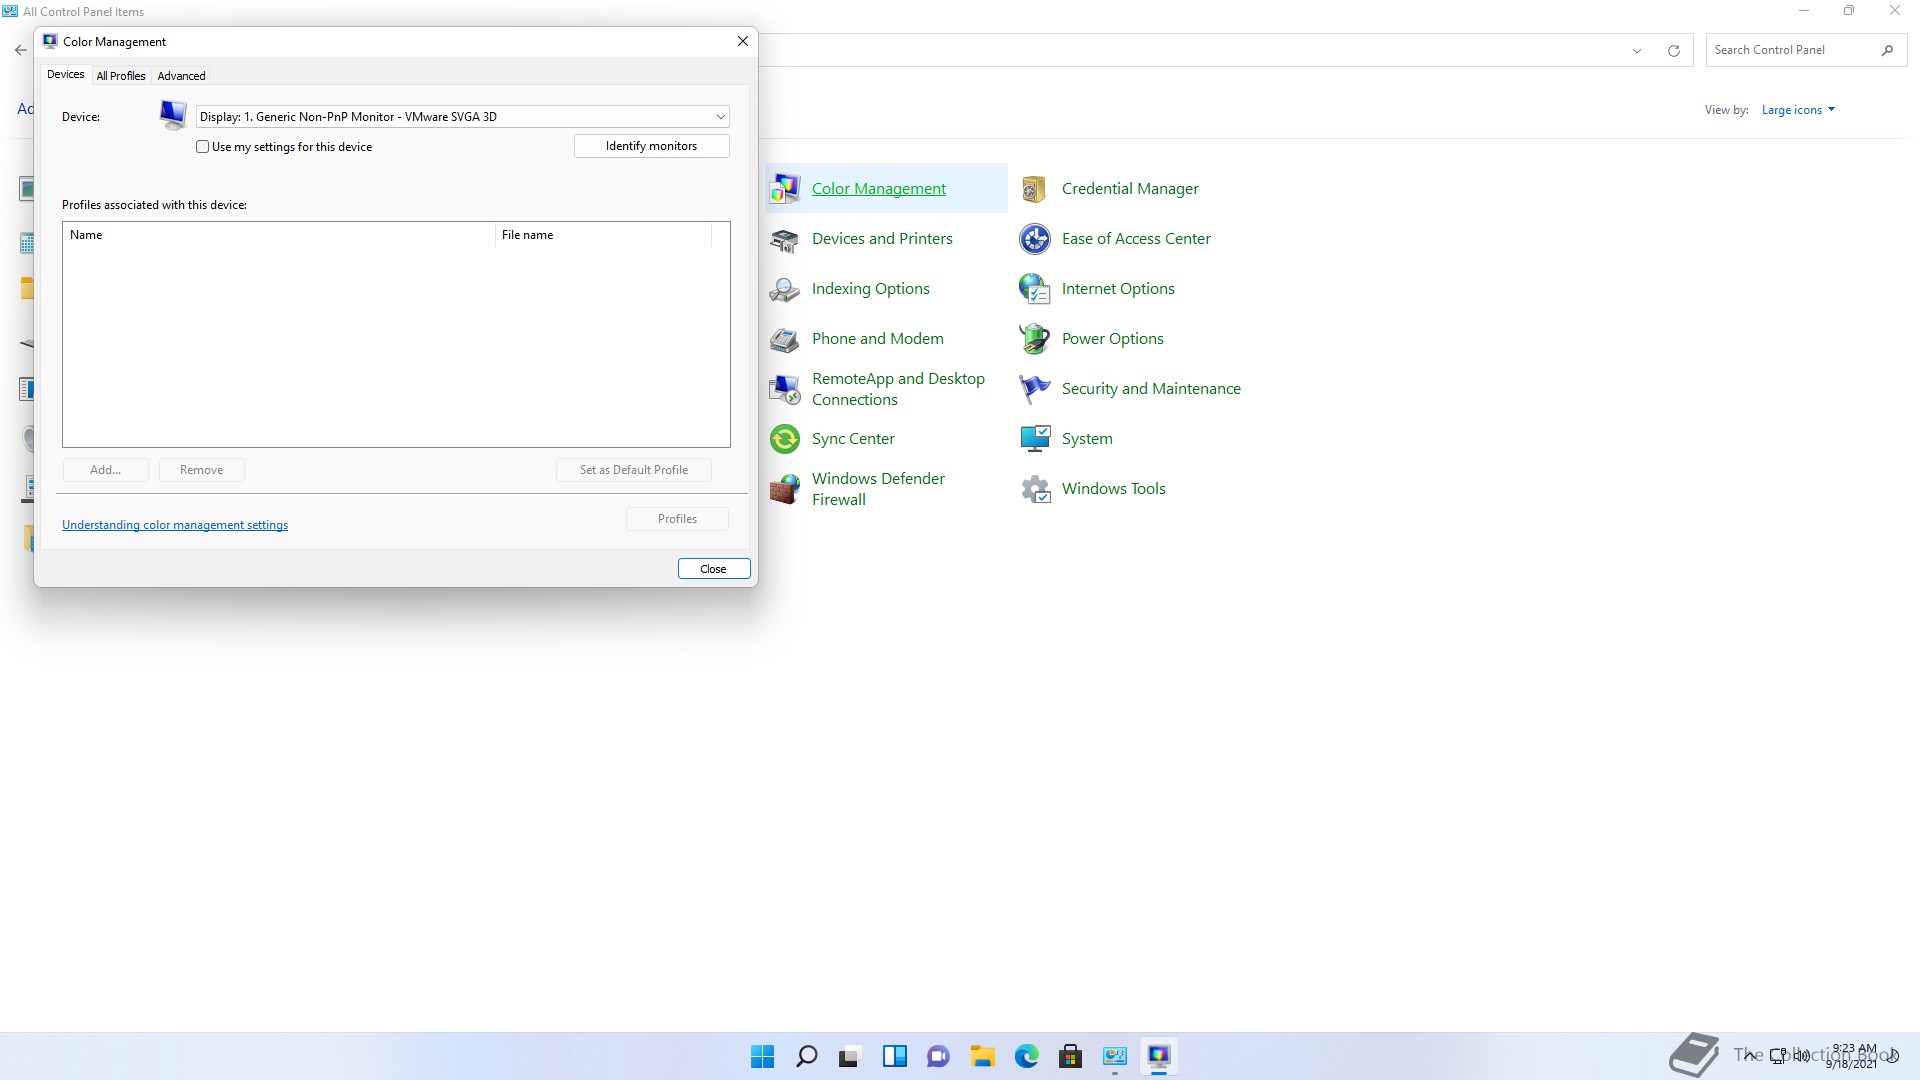Viewport: 1920px width, 1080px height.
Task: Open the Color Management text link
Action: coord(879,189)
